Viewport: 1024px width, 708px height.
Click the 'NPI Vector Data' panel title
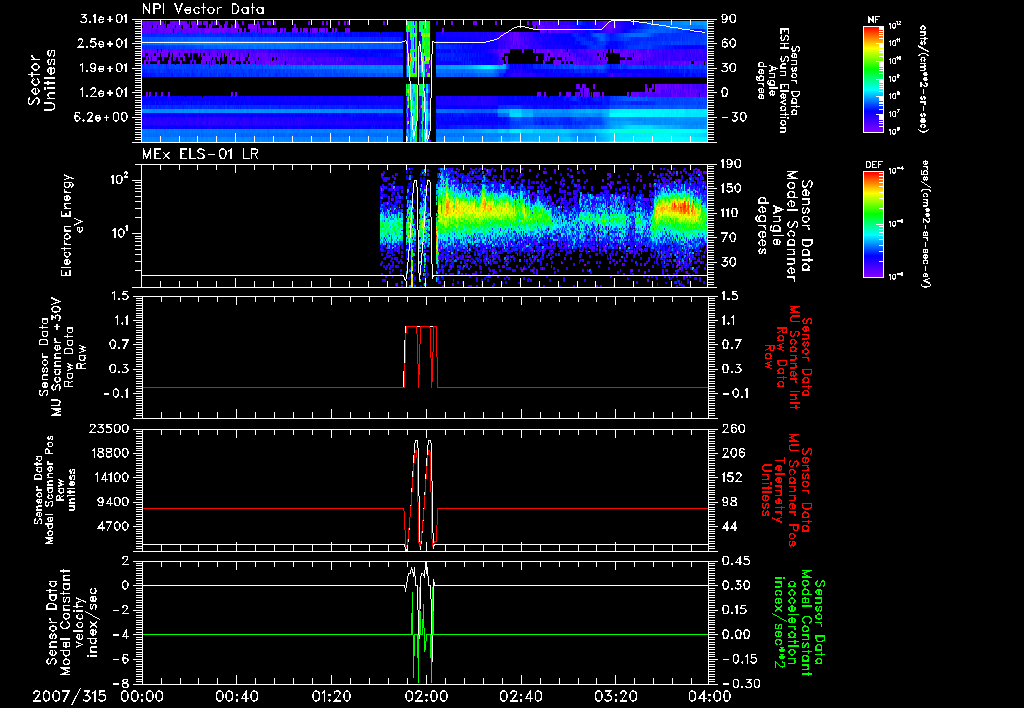tap(203, 9)
